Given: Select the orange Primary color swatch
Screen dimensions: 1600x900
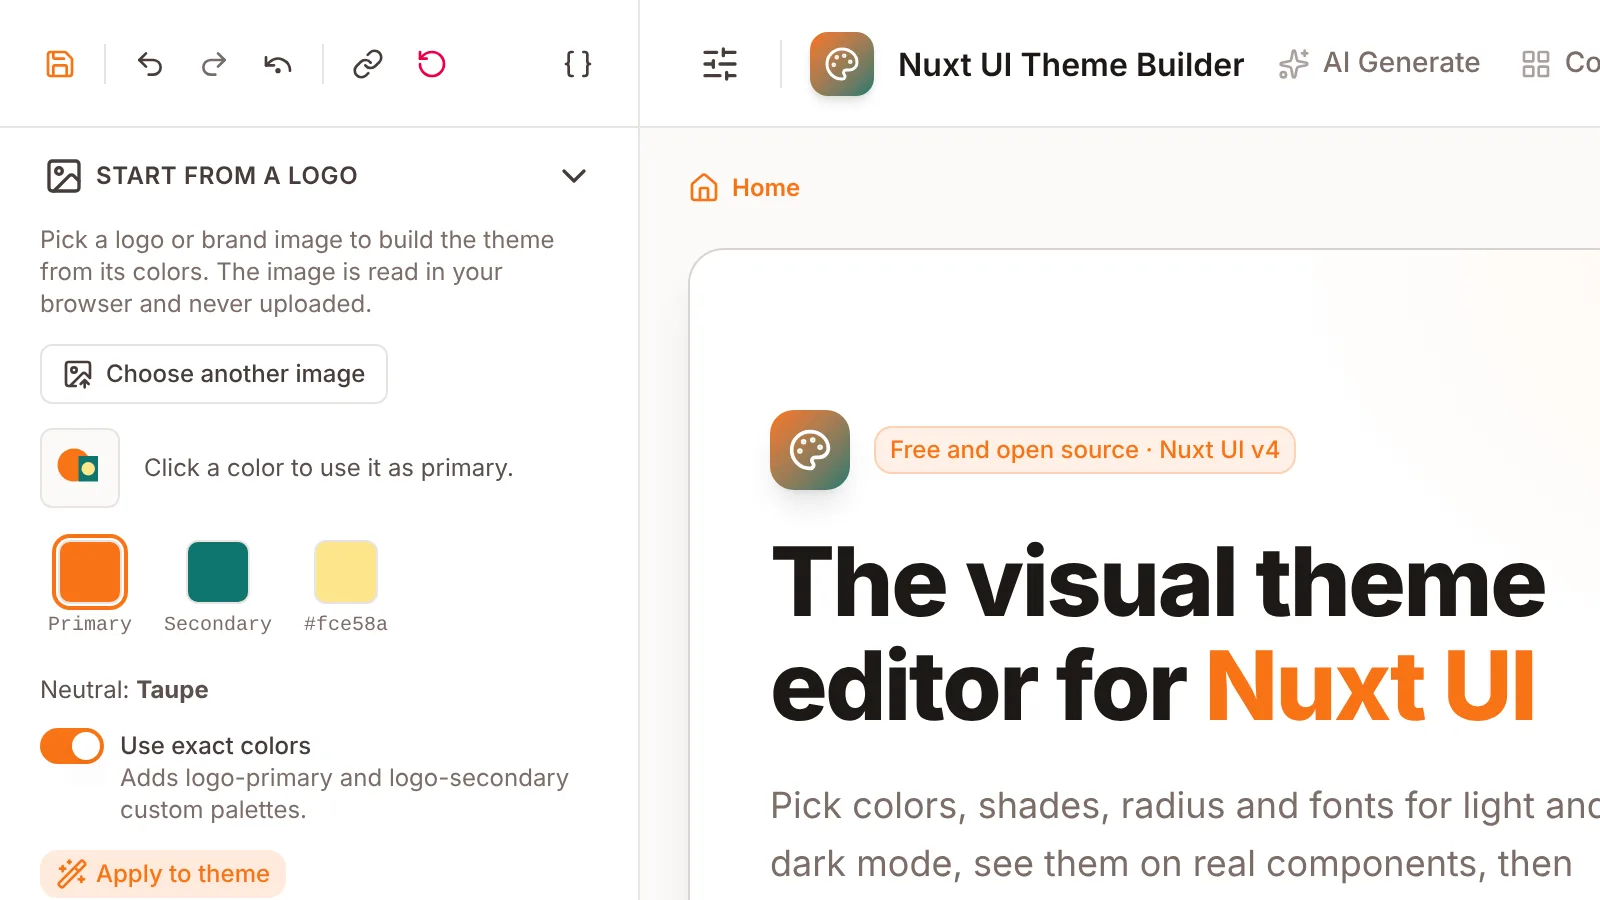Looking at the screenshot, I should pyautogui.click(x=90, y=572).
